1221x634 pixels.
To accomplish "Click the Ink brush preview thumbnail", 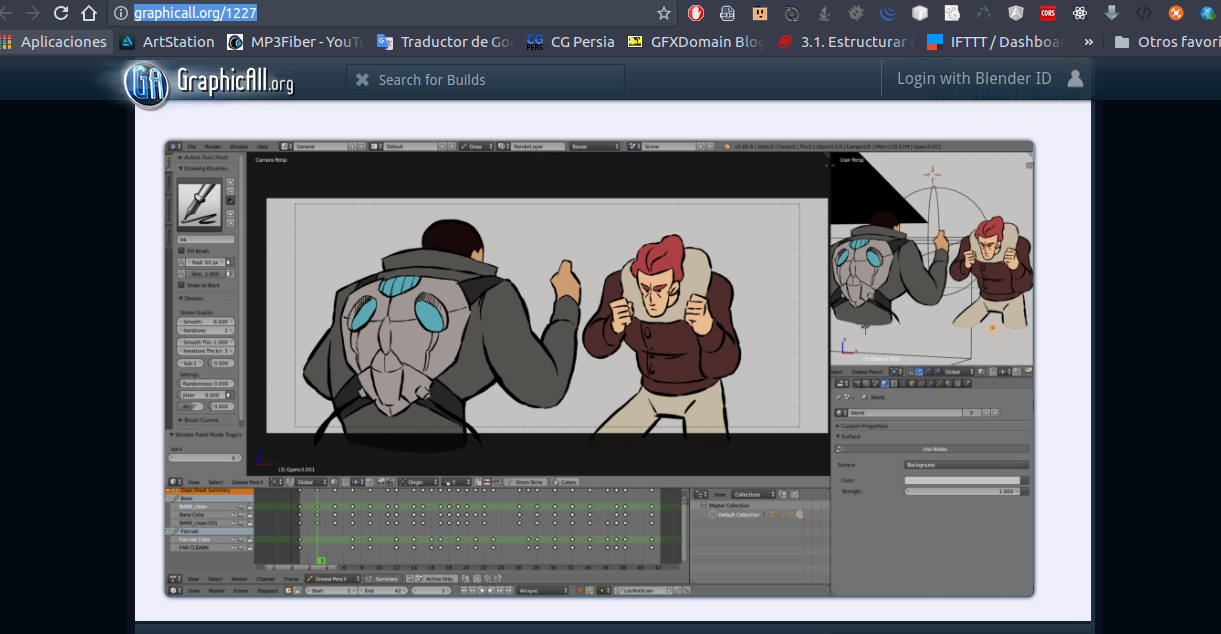I will click(x=200, y=204).
